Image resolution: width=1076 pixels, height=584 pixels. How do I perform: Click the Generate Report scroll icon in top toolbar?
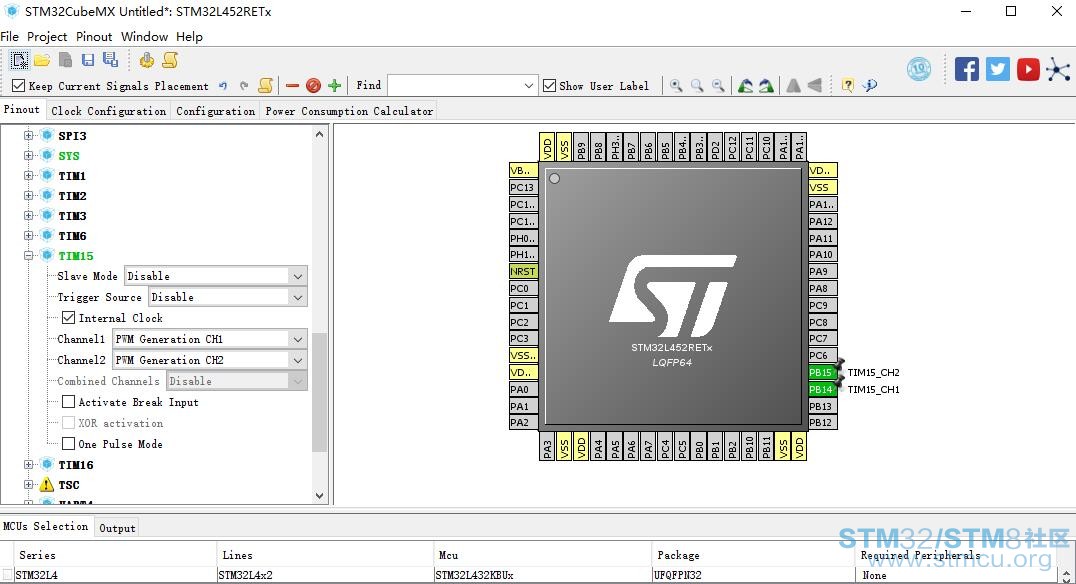click(170, 60)
